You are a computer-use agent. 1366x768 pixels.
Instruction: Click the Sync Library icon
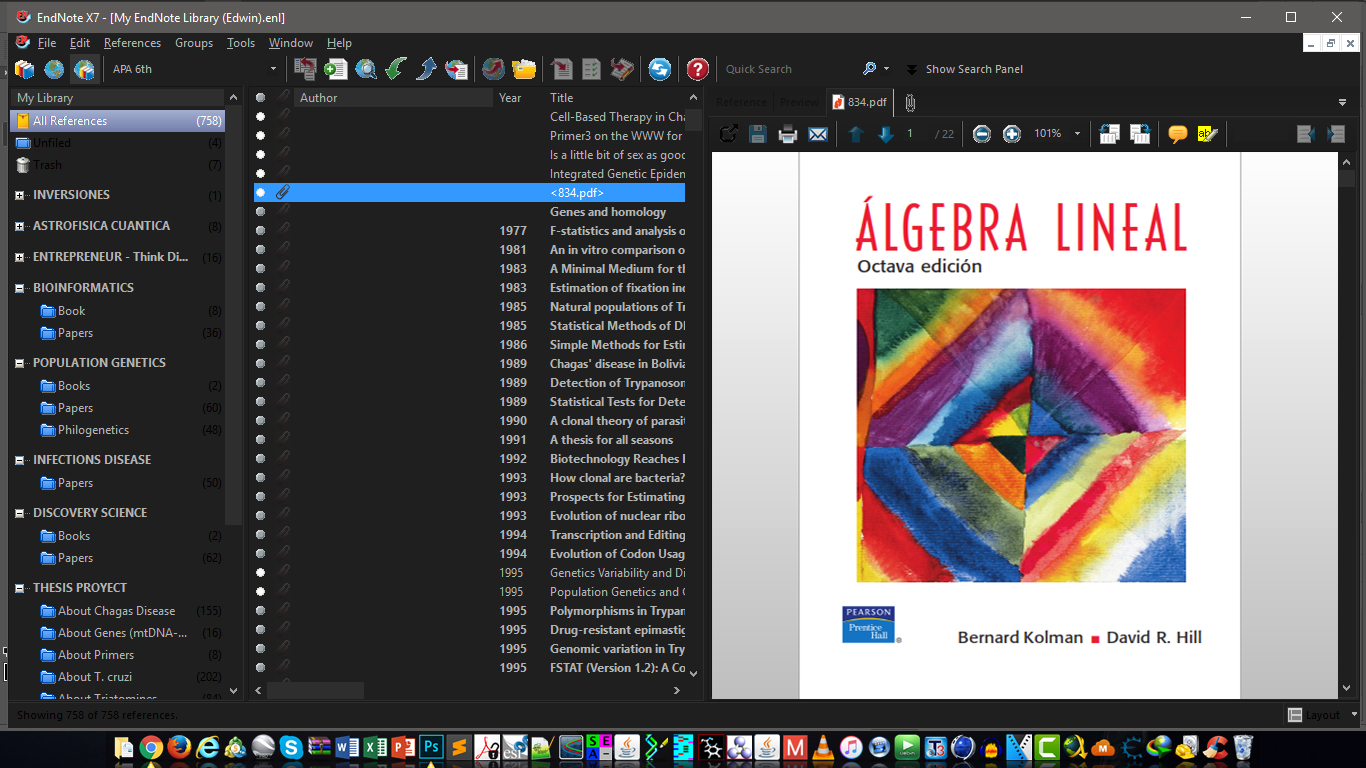click(x=660, y=69)
